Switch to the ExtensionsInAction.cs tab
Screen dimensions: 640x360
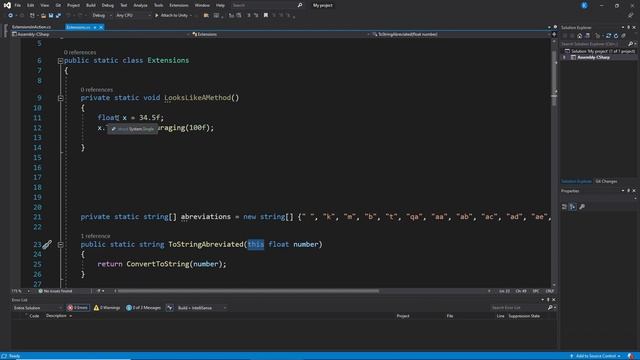click(31, 27)
